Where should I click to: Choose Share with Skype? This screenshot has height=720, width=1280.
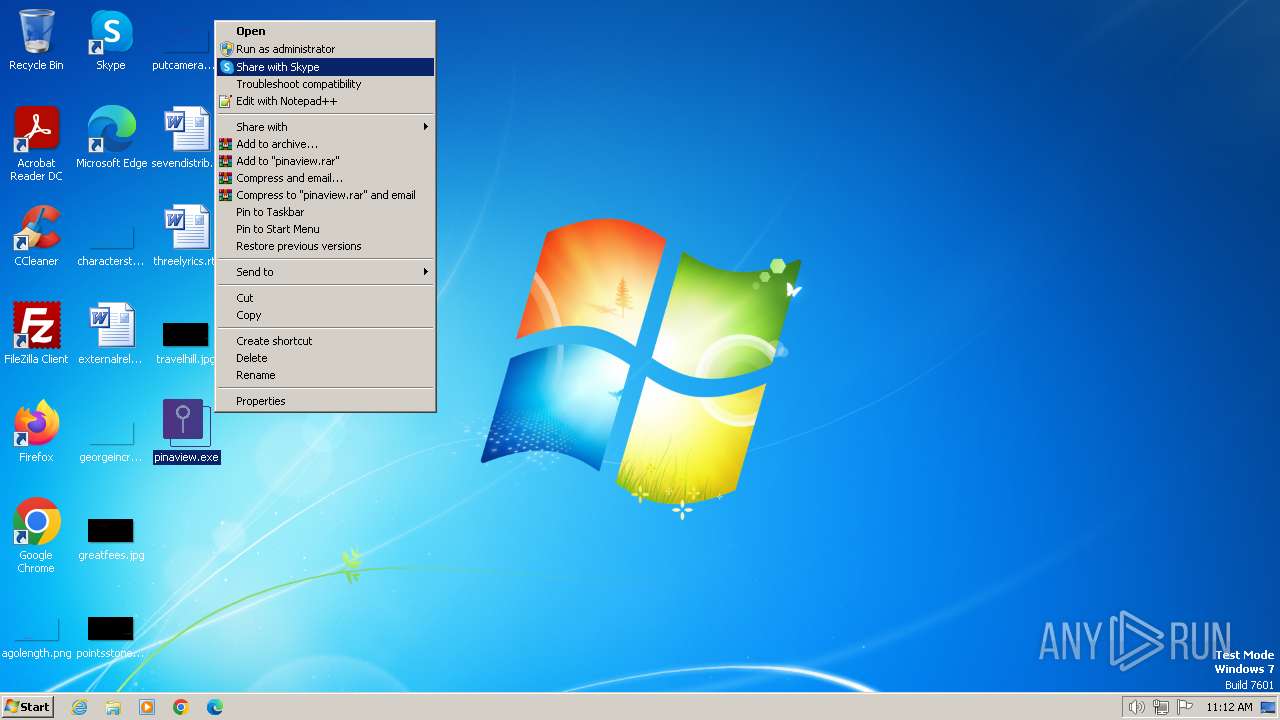326,67
